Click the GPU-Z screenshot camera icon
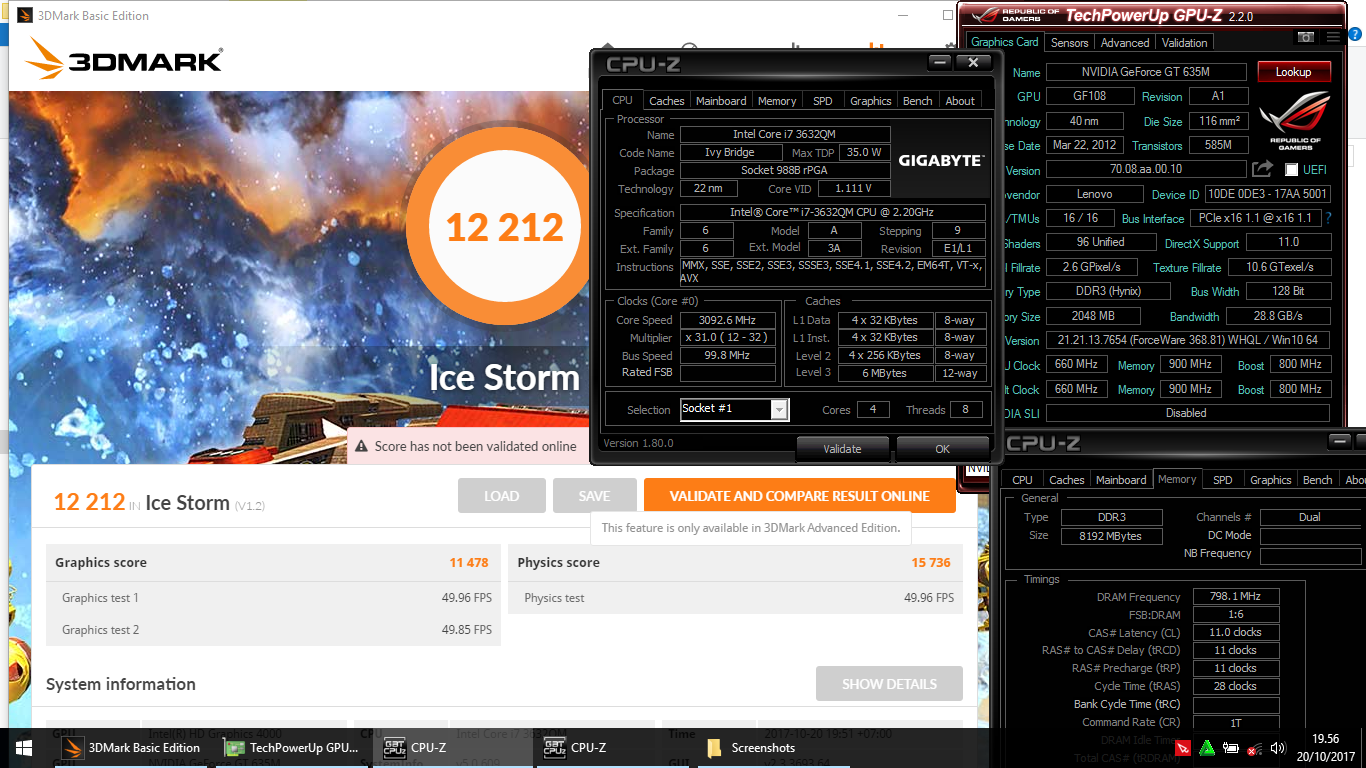The width and height of the screenshot is (1366, 768). (1306, 38)
